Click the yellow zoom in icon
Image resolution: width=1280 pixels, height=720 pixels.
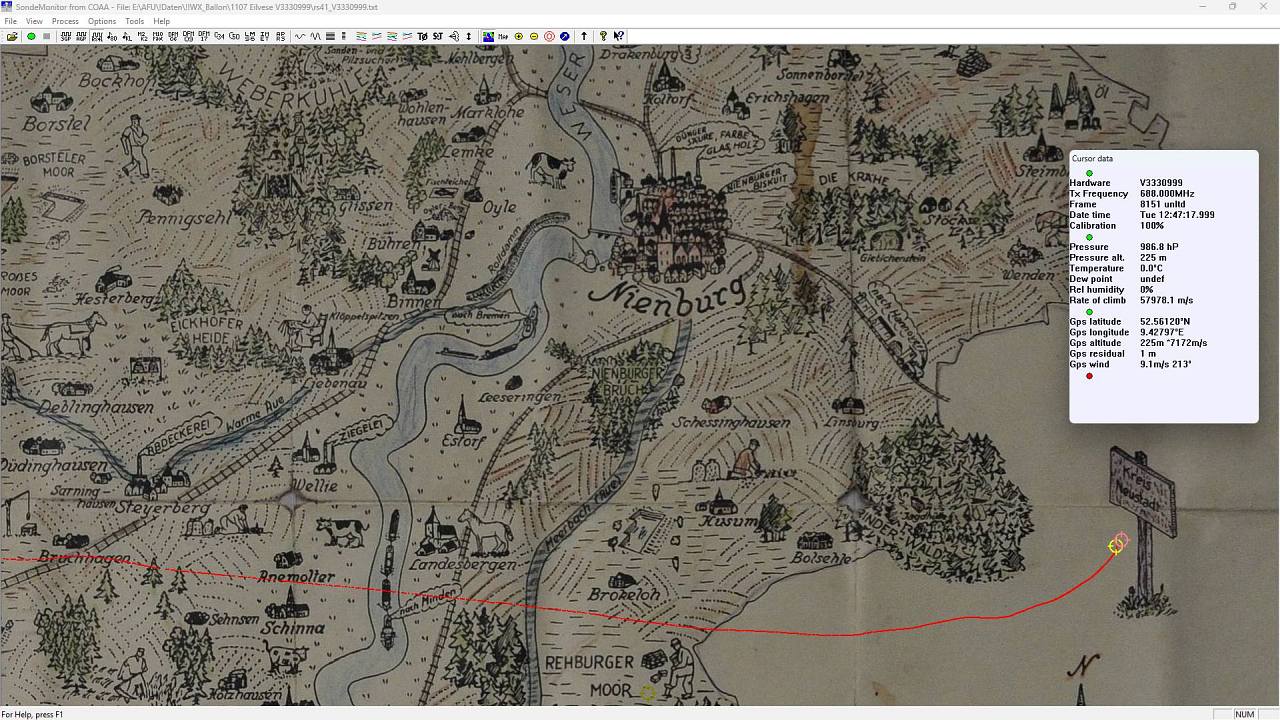click(518, 36)
